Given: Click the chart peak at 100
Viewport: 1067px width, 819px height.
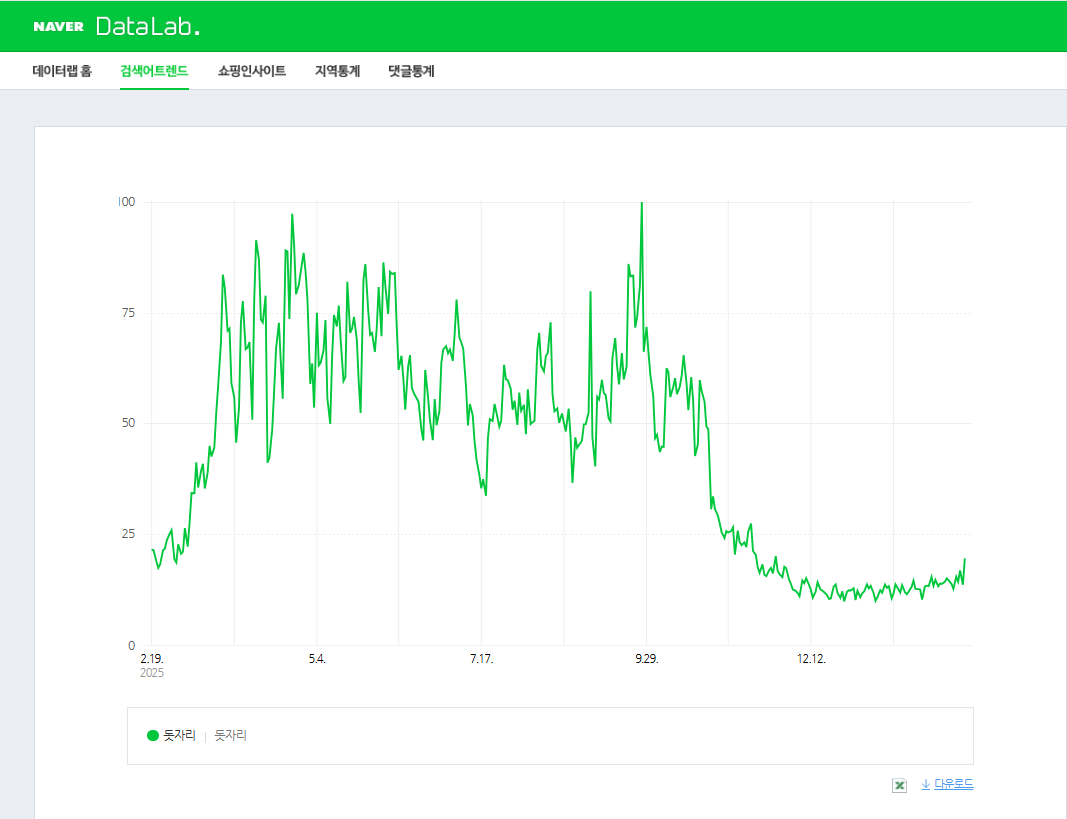Looking at the screenshot, I should click(x=642, y=203).
